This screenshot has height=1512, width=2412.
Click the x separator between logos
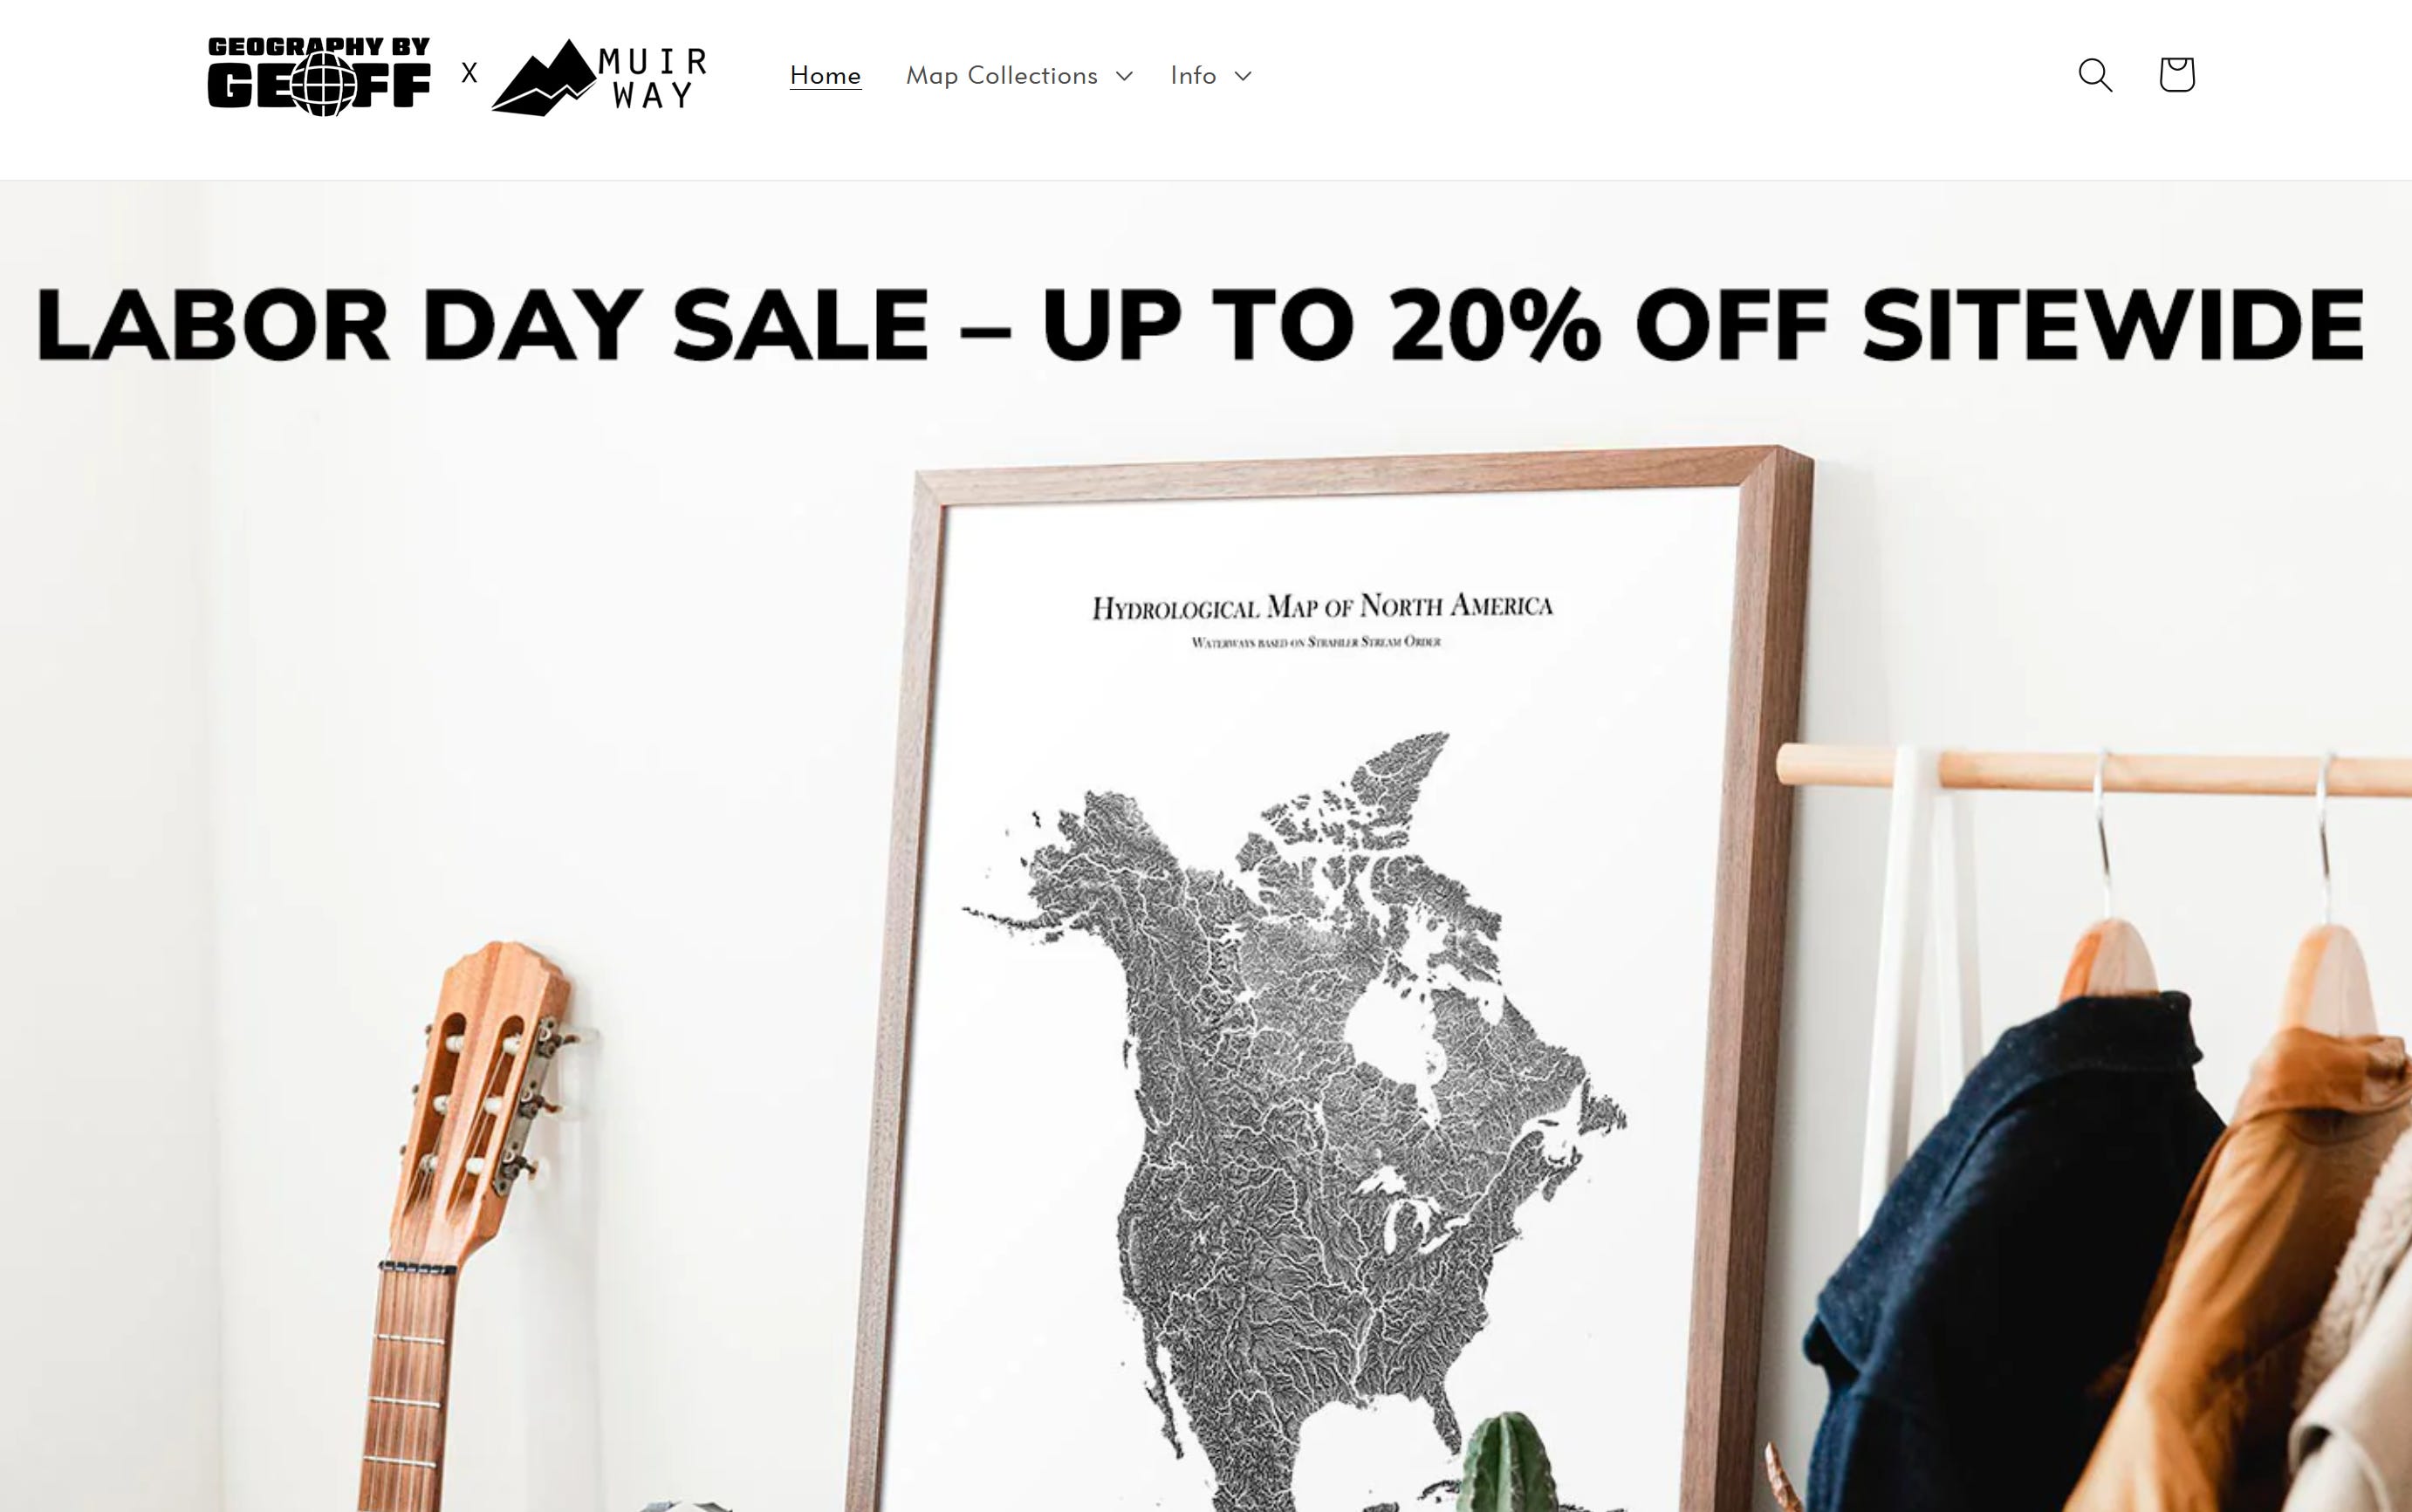click(469, 73)
